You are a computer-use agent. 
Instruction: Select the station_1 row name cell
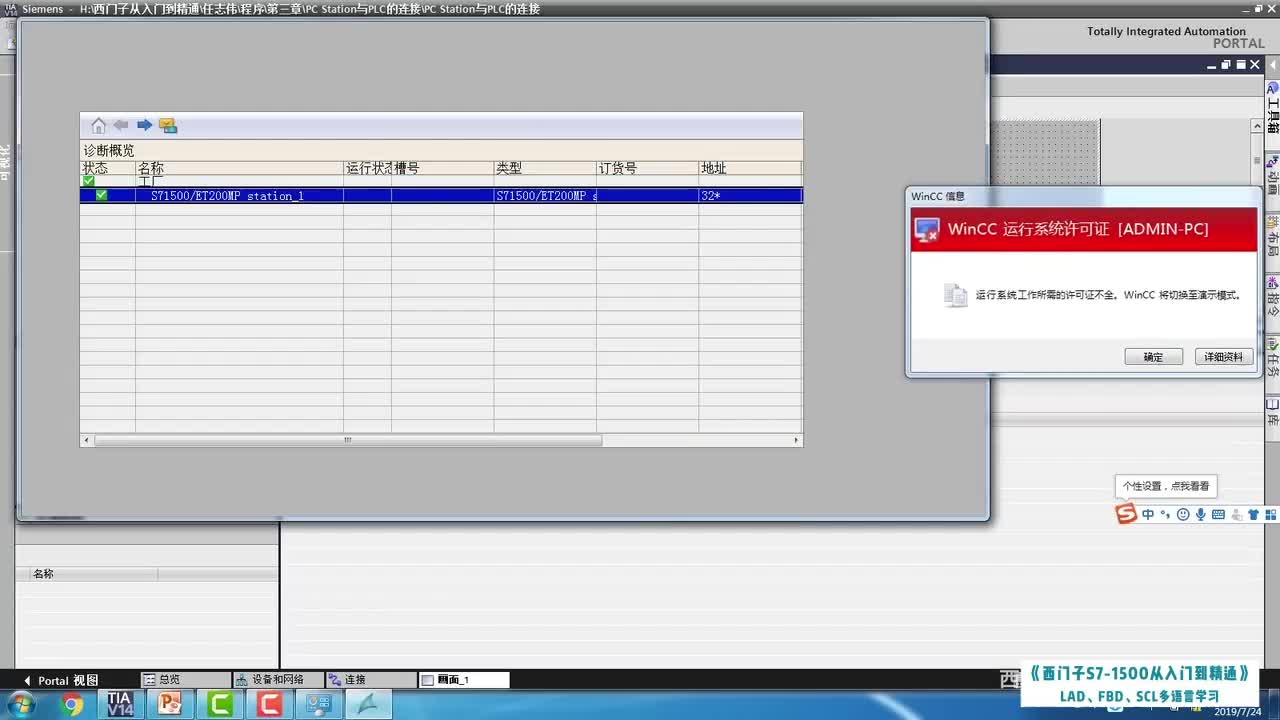point(240,196)
